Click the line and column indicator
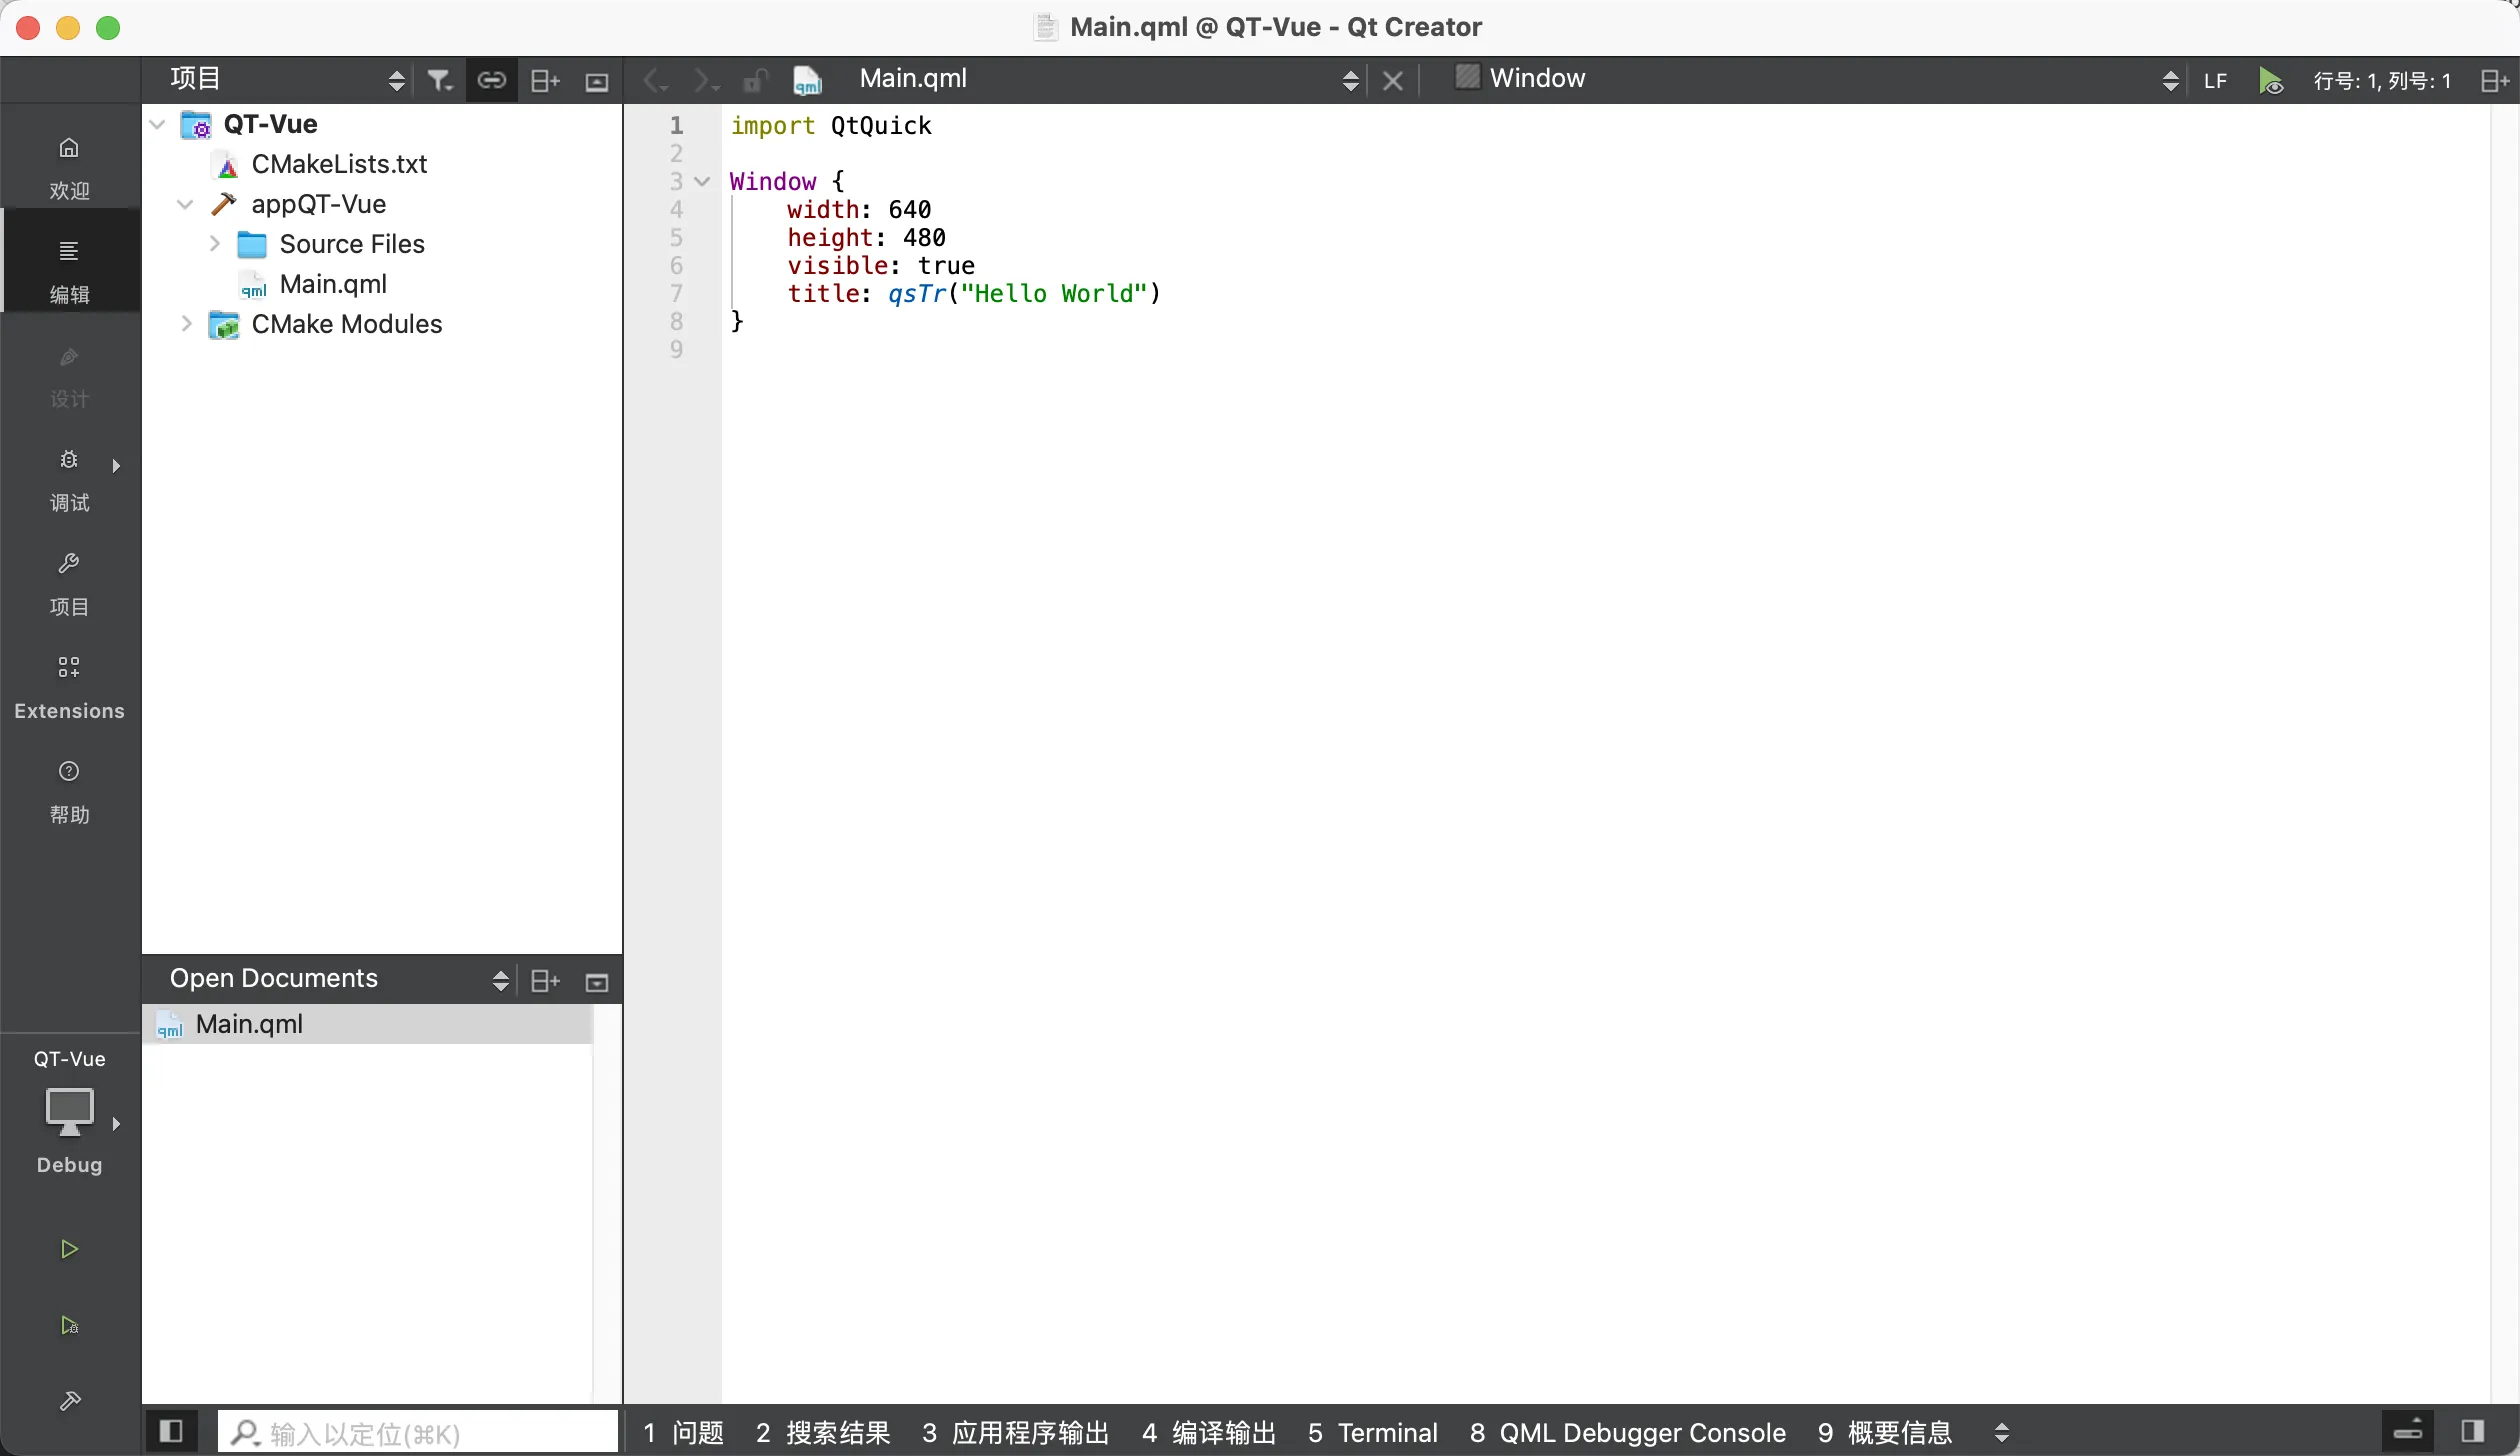The height and width of the screenshot is (1456, 2520). pyautogui.click(x=2383, y=81)
